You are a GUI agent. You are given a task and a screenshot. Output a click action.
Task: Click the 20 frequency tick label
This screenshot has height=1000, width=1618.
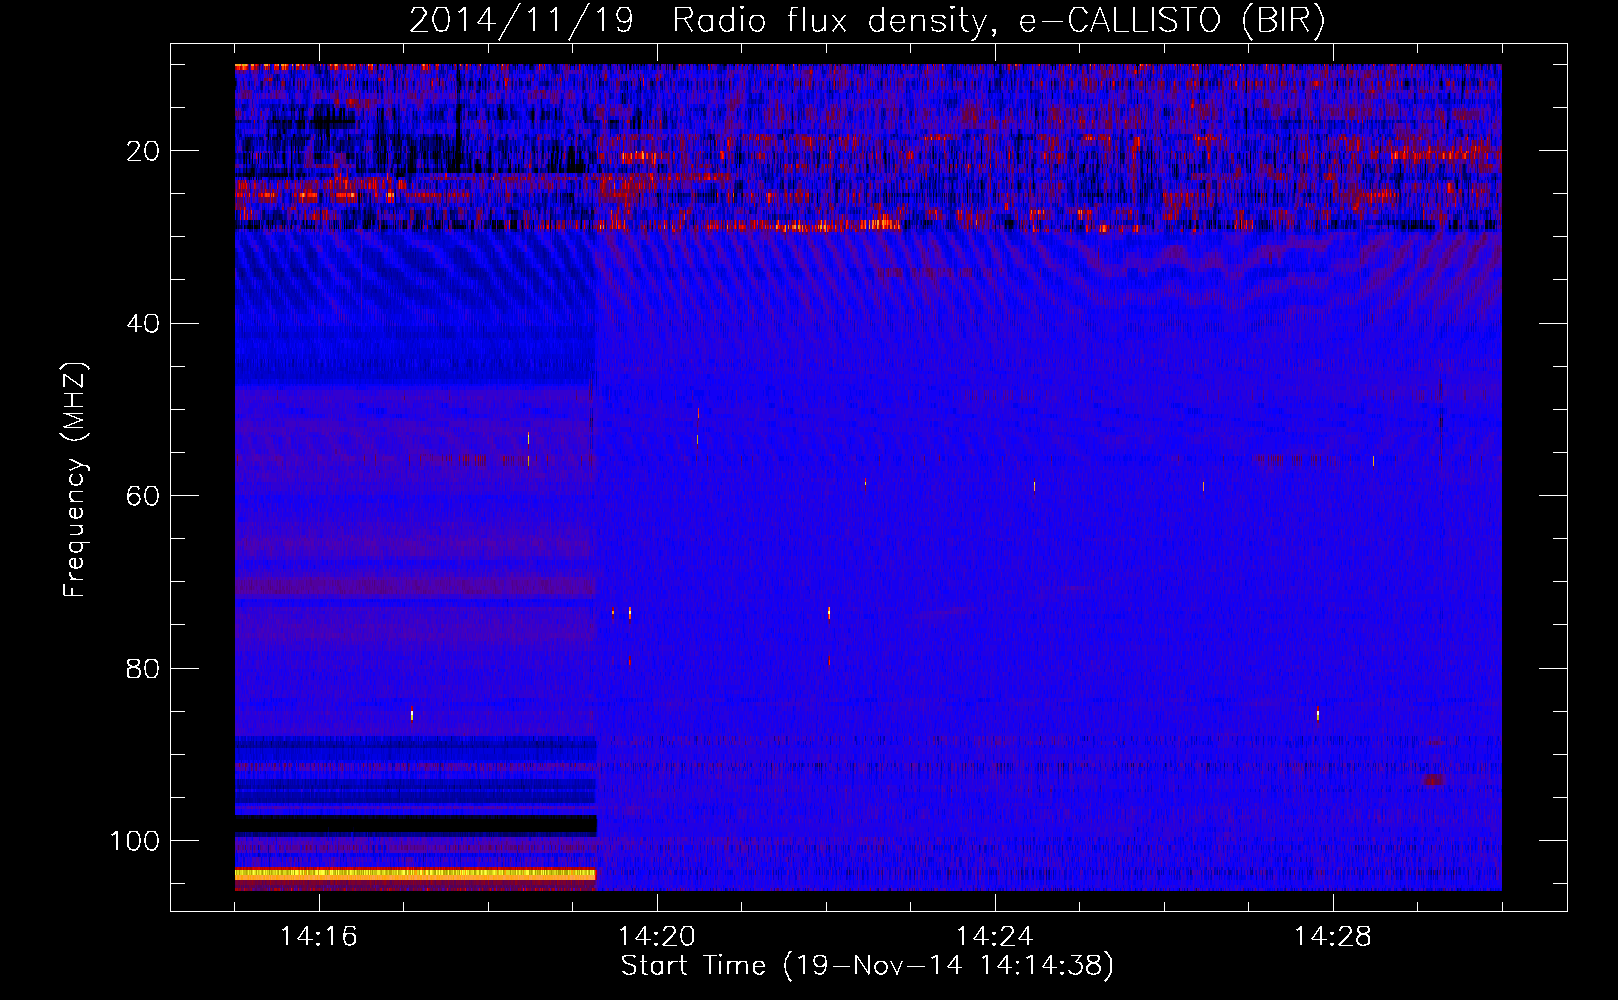[143, 151]
